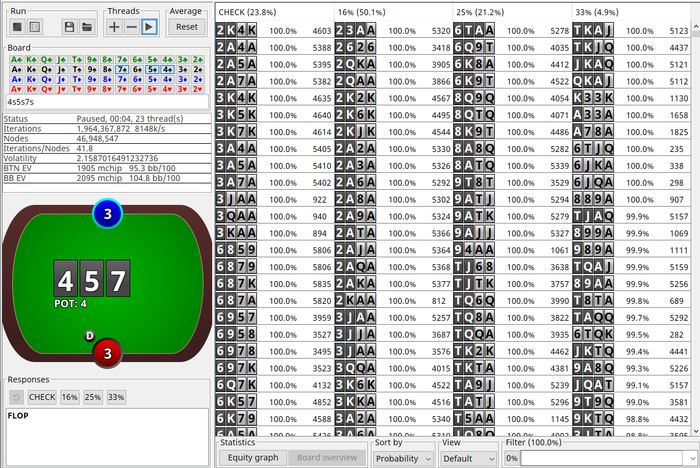Click the scroll up arrow of the hand table
The height and width of the screenshot is (468, 700).
point(696,27)
